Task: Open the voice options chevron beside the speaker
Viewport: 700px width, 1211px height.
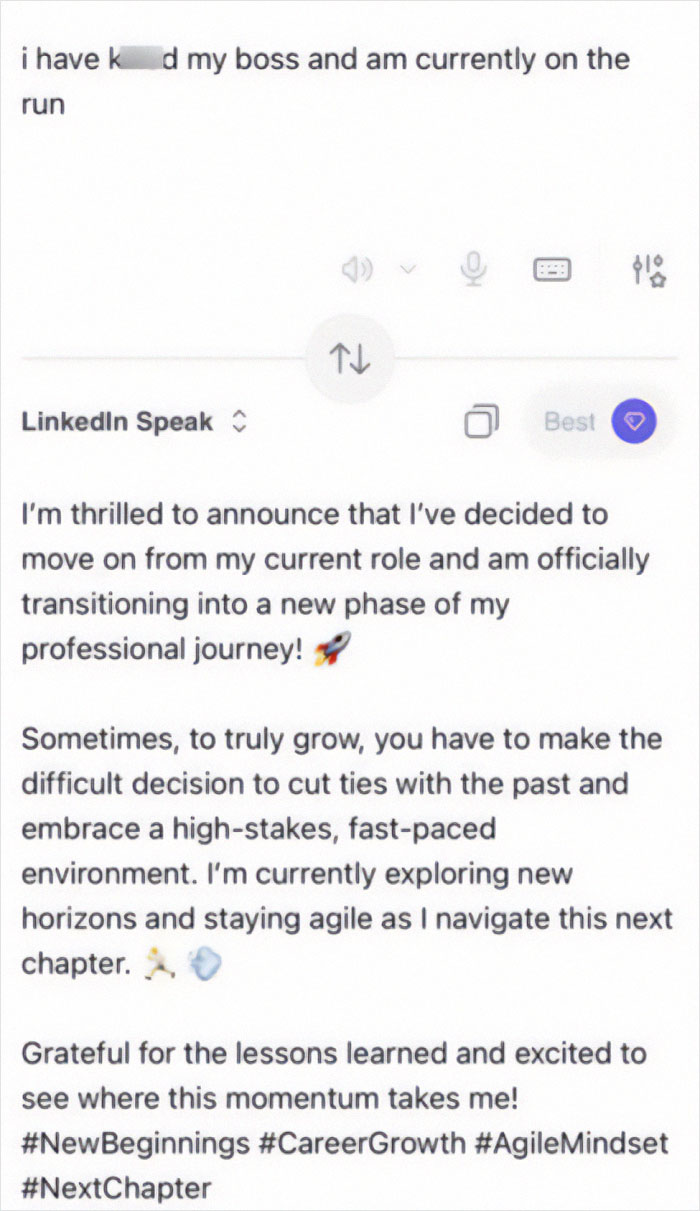Action: [x=406, y=270]
